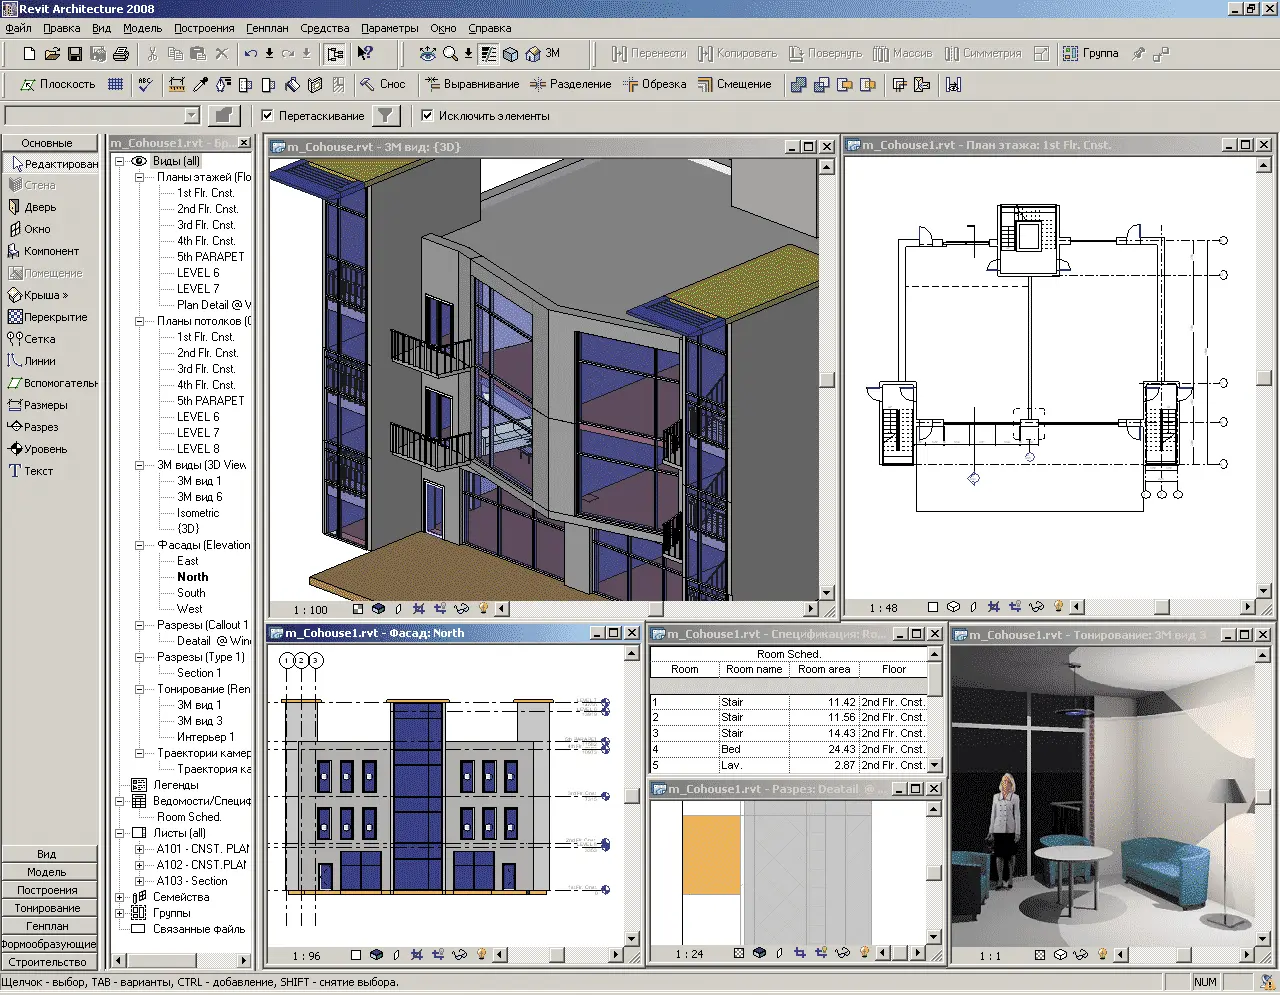Click the filter funnel button
Image resolution: width=1280 pixels, height=995 pixels.
386,116
